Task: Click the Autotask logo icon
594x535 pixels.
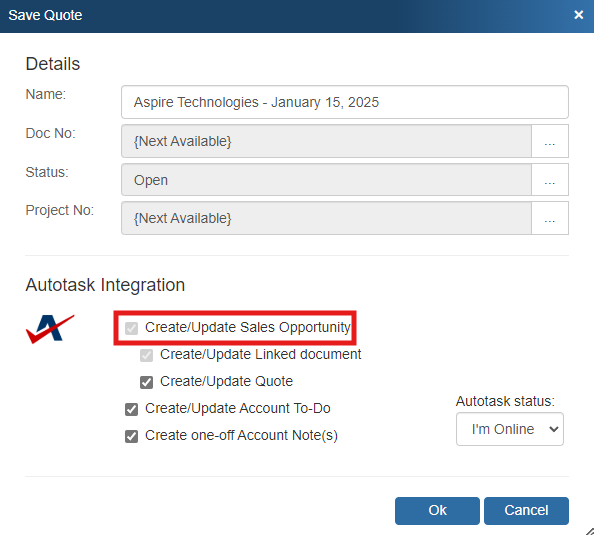Action: pos(50,329)
